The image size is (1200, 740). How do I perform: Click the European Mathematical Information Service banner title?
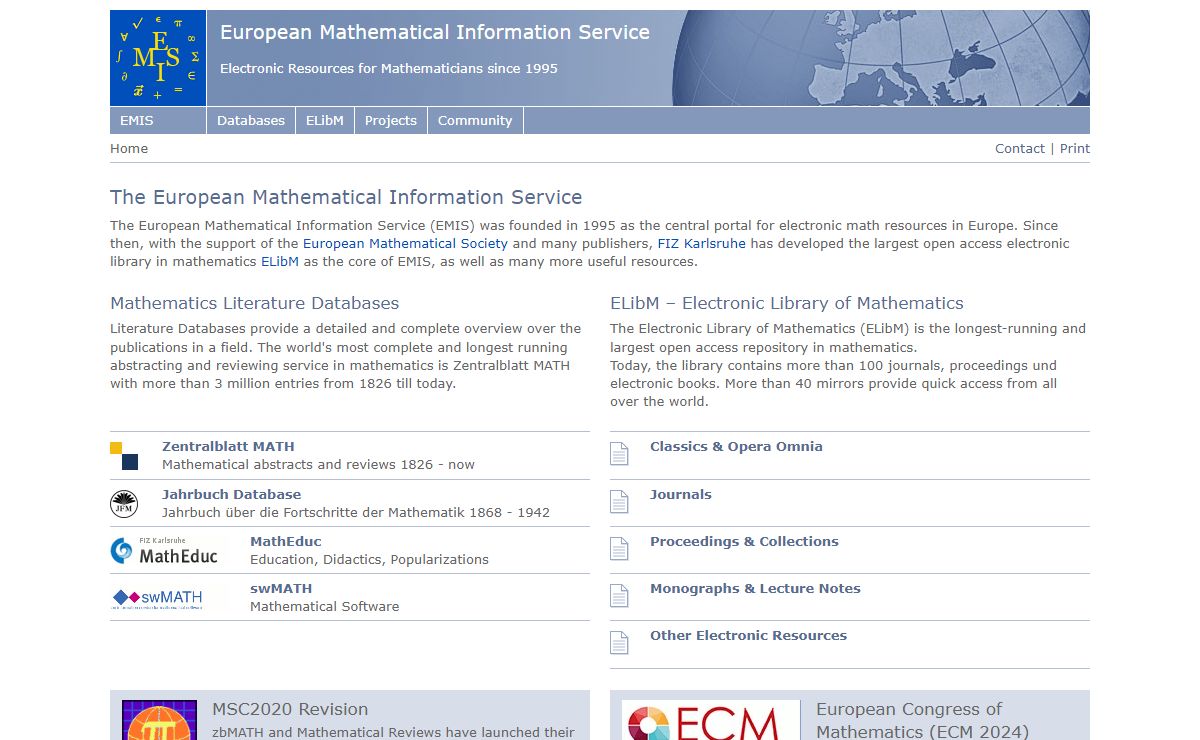click(435, 32)
